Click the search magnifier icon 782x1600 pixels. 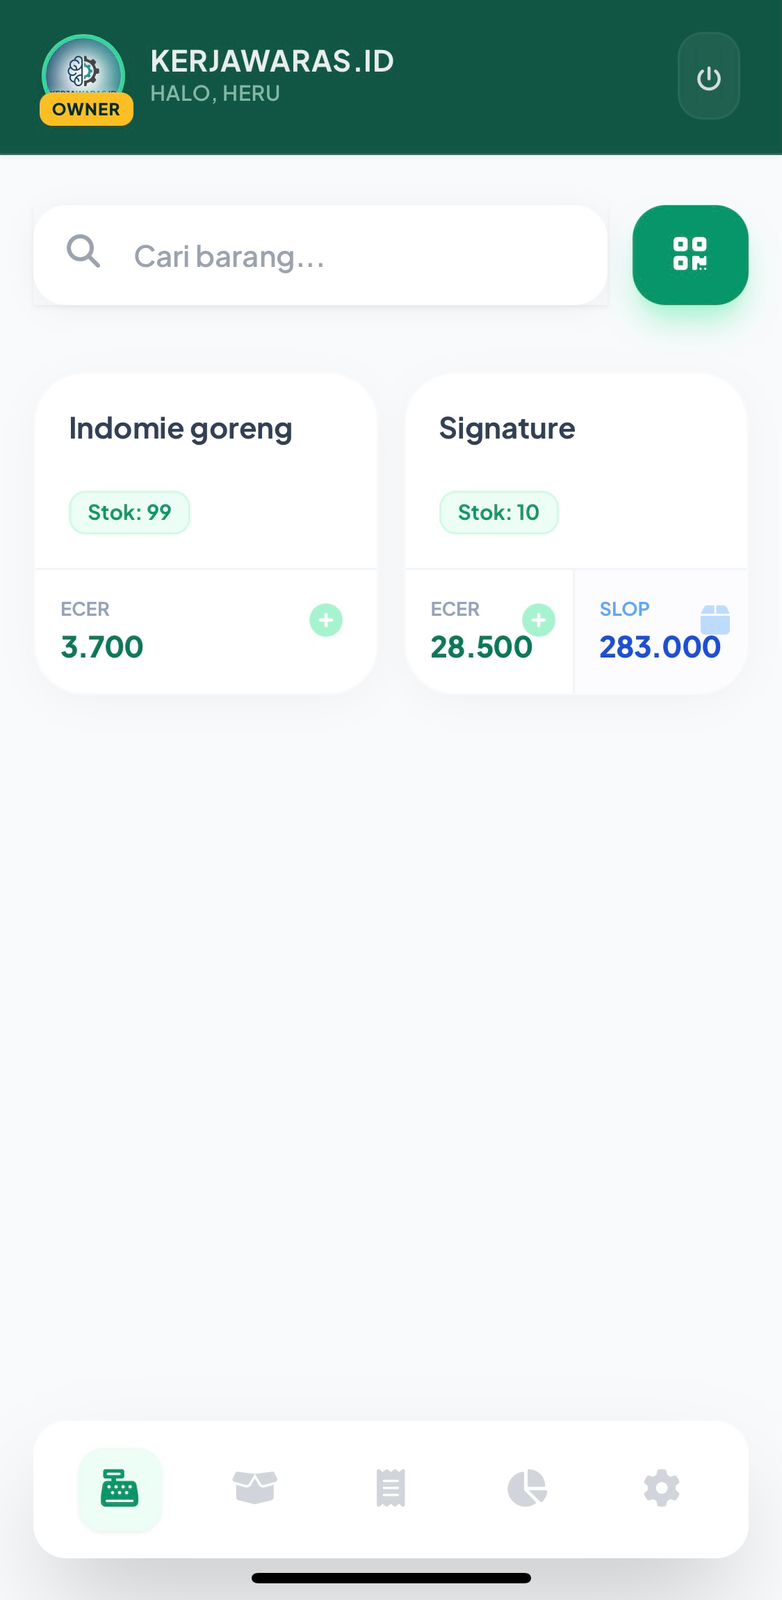83,252
